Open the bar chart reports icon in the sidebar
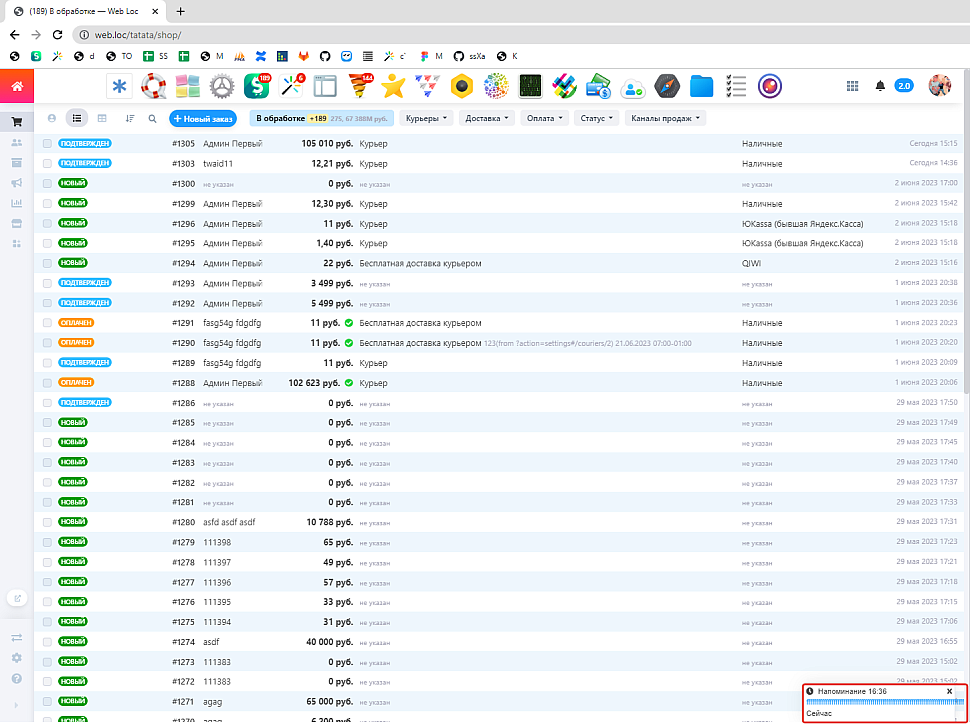This screenshot has height=724, width=970. (16, 203)
